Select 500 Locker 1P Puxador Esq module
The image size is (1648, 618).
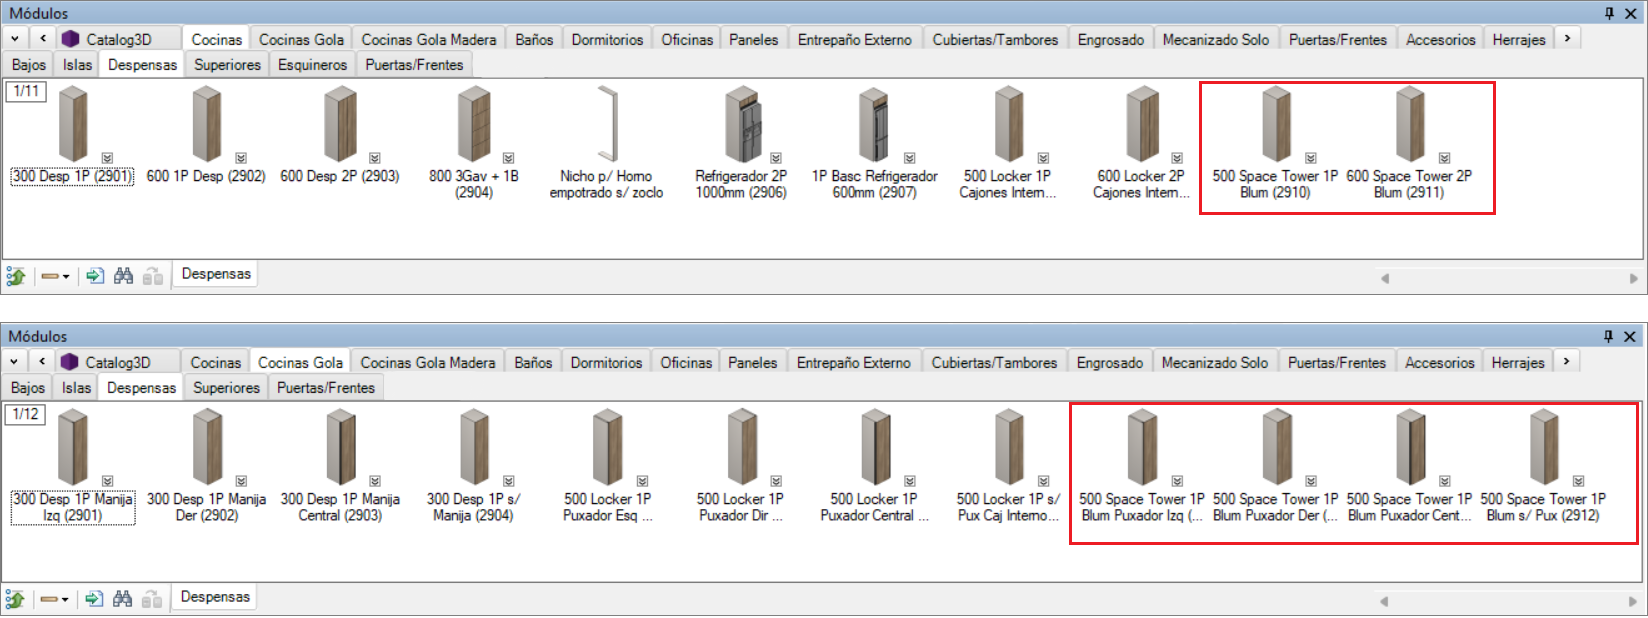pos(607,447)
